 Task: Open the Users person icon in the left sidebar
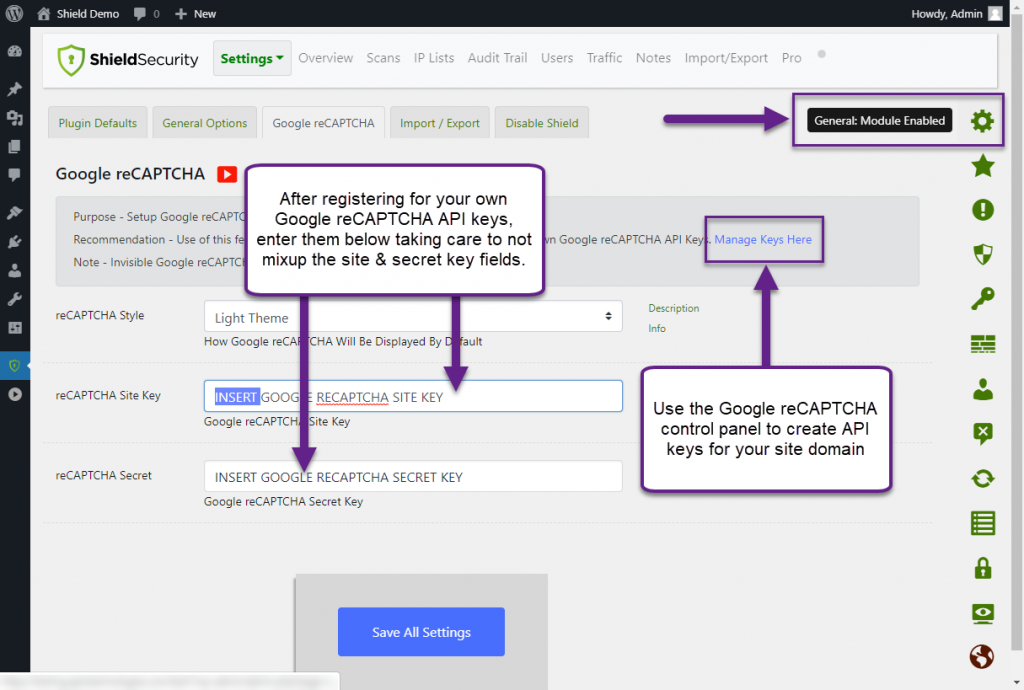pos(14,270)
